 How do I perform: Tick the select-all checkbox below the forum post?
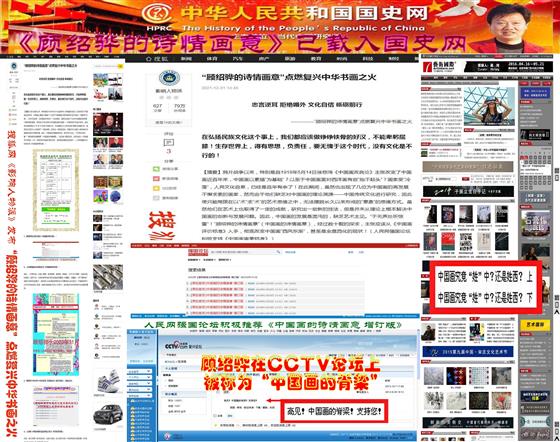point(215,416)
